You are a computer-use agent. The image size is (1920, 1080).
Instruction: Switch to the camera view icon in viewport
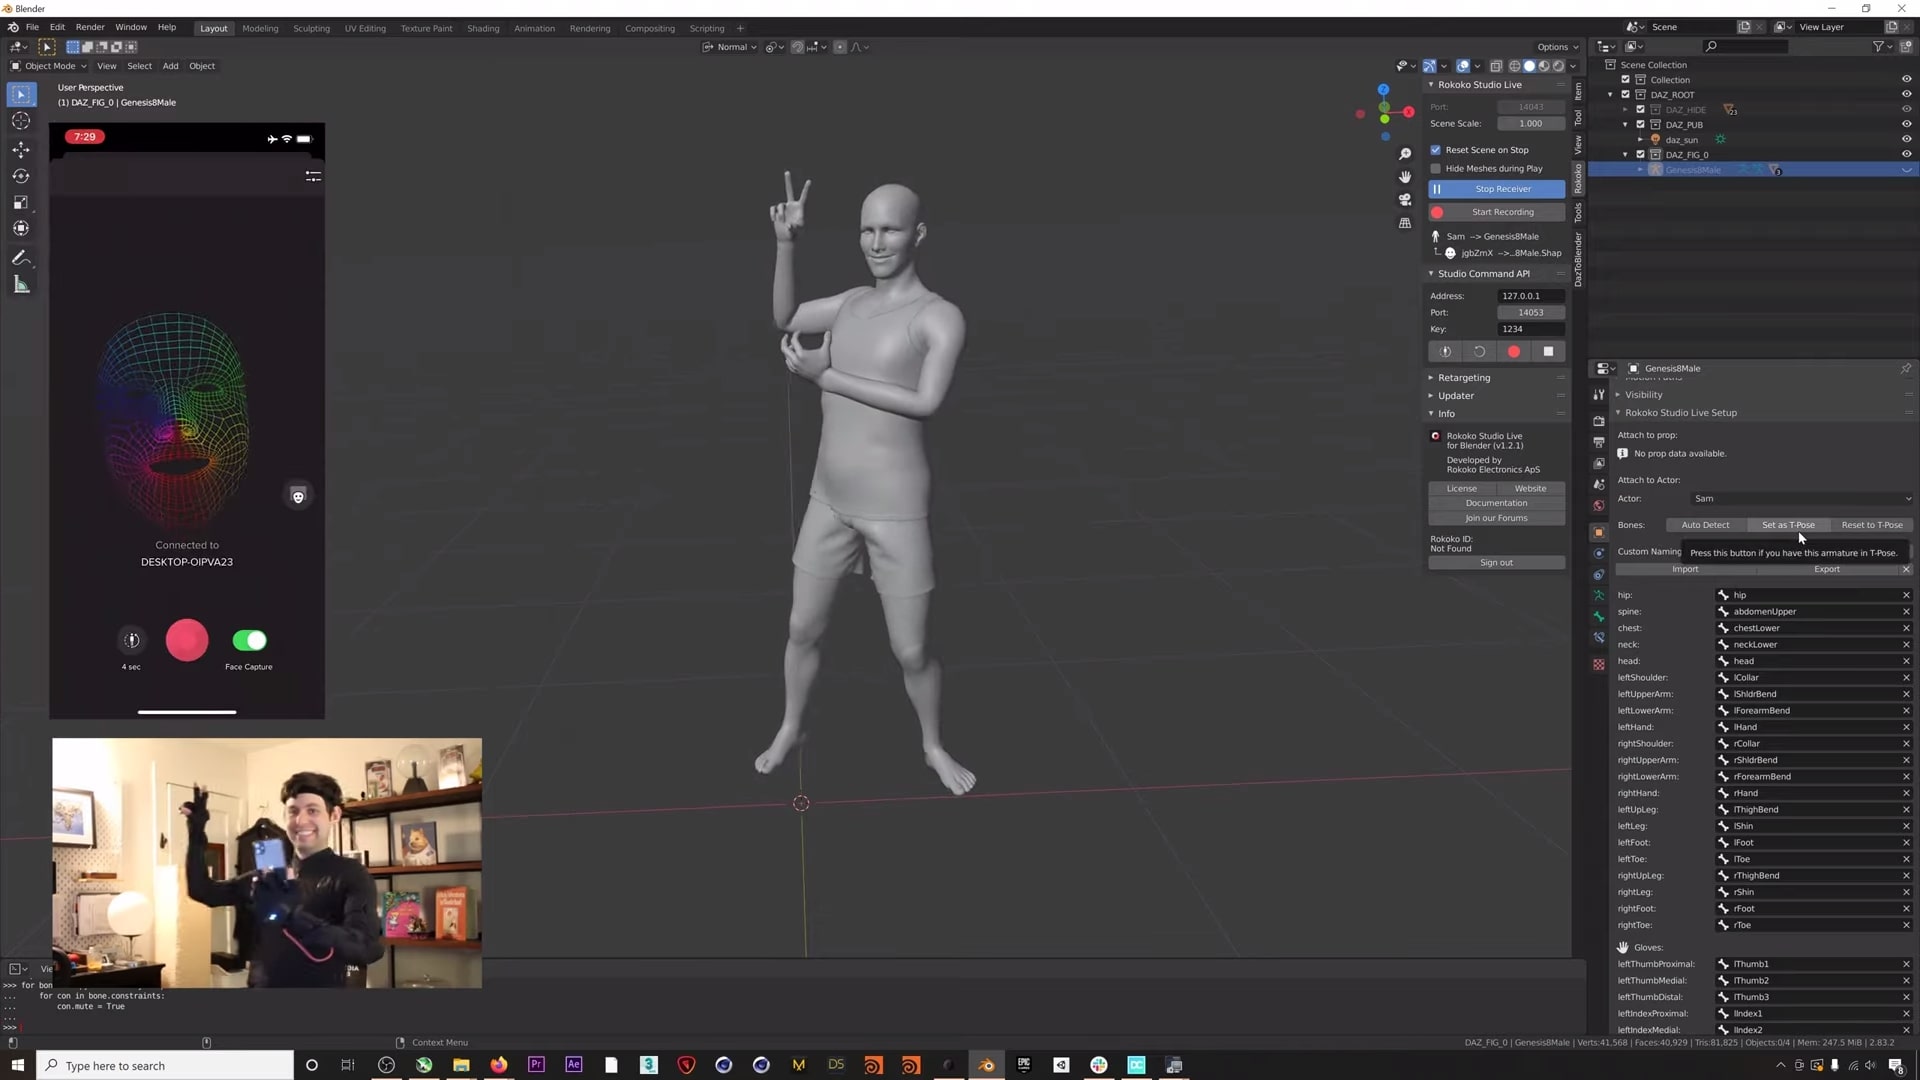tap(1405, 199)
